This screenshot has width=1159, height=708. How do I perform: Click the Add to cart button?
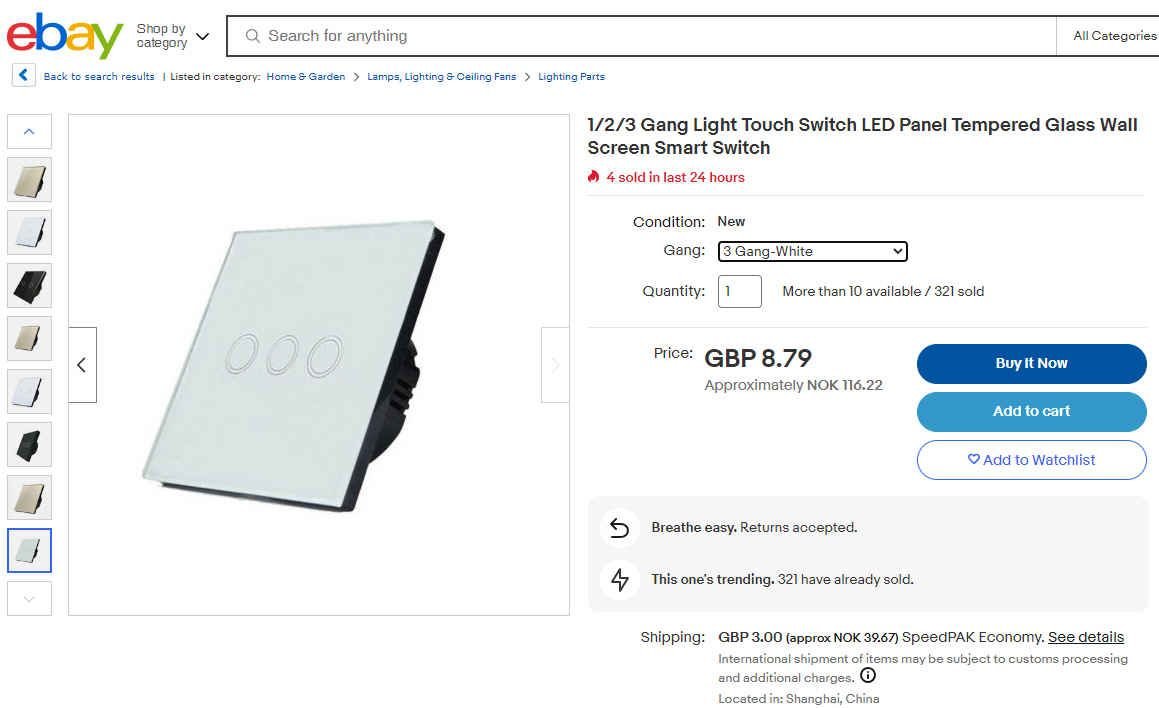coord(1031,411)
